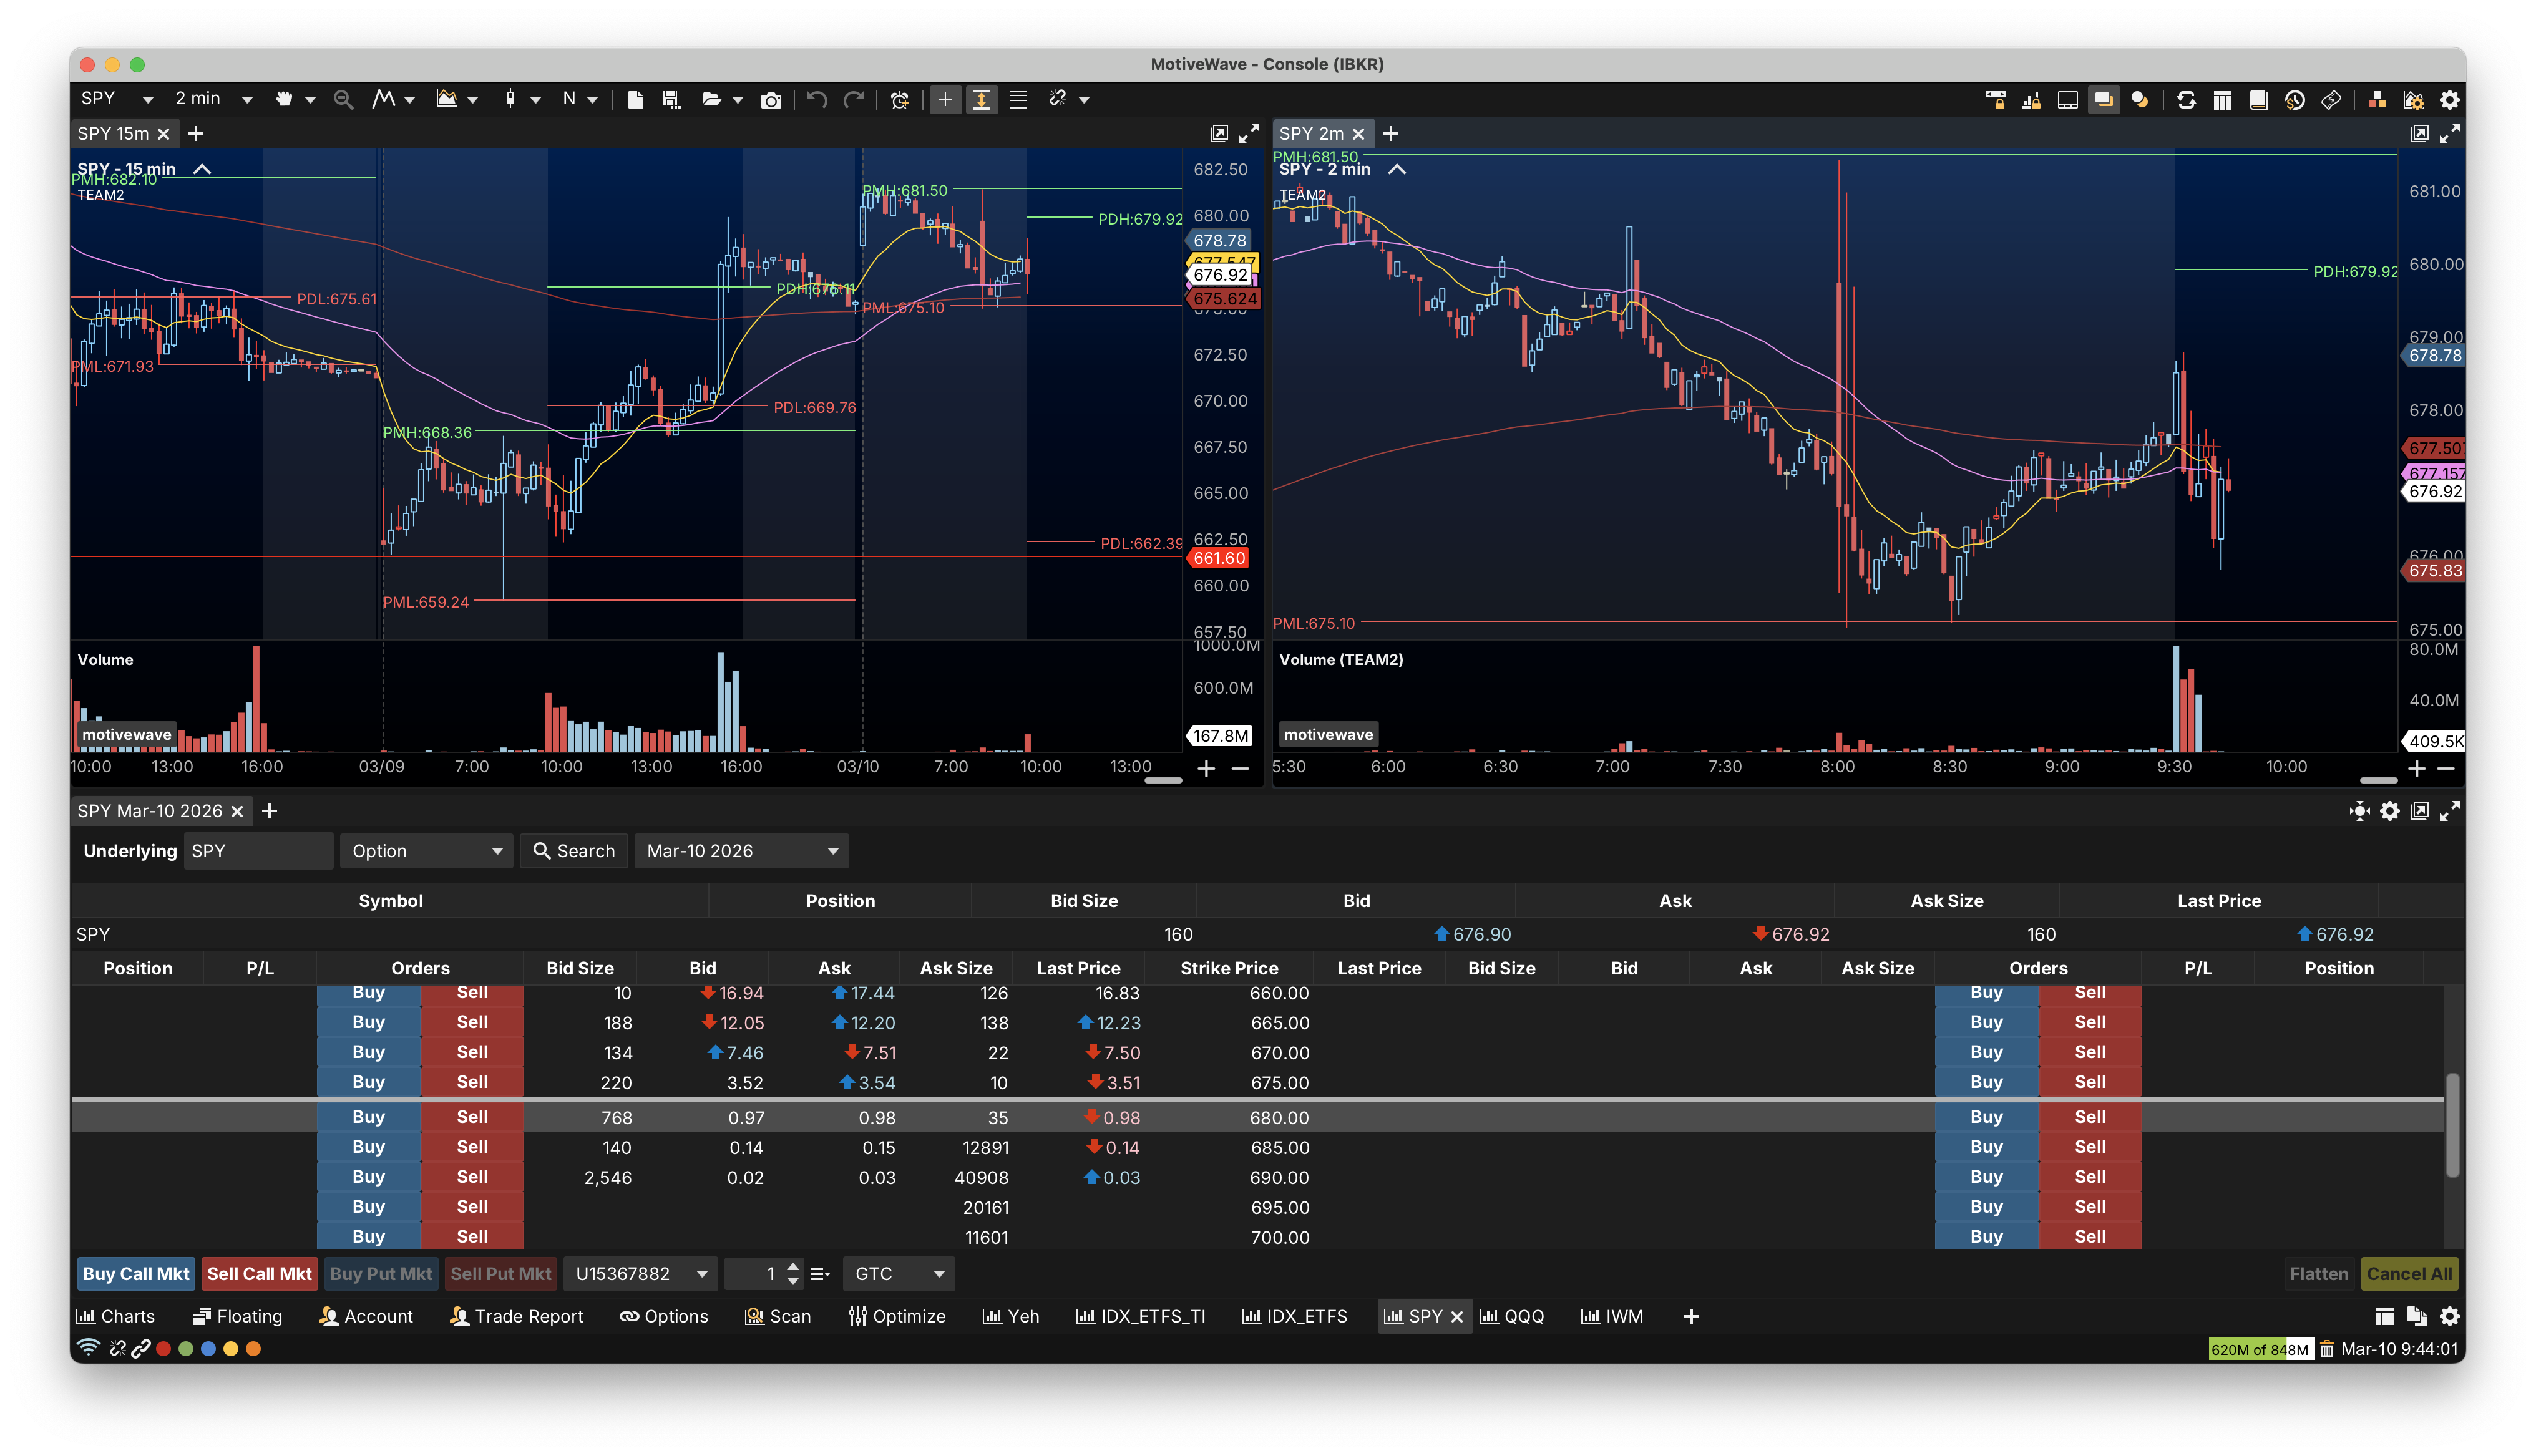This screenshot has width=2536, height=1456.
Task: Click the Underlying SPY input field
Action: coord(258,851)
